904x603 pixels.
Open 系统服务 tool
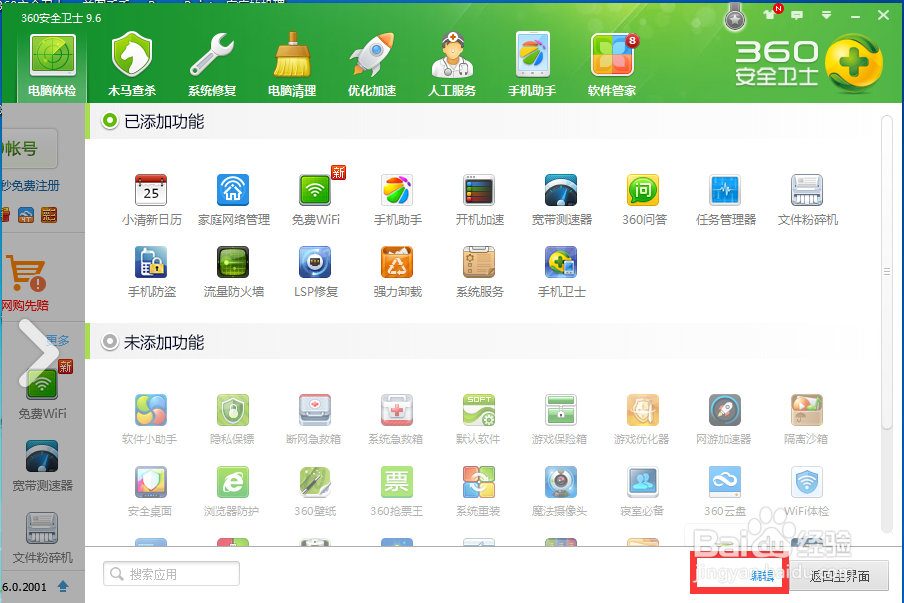pos(480,272)
